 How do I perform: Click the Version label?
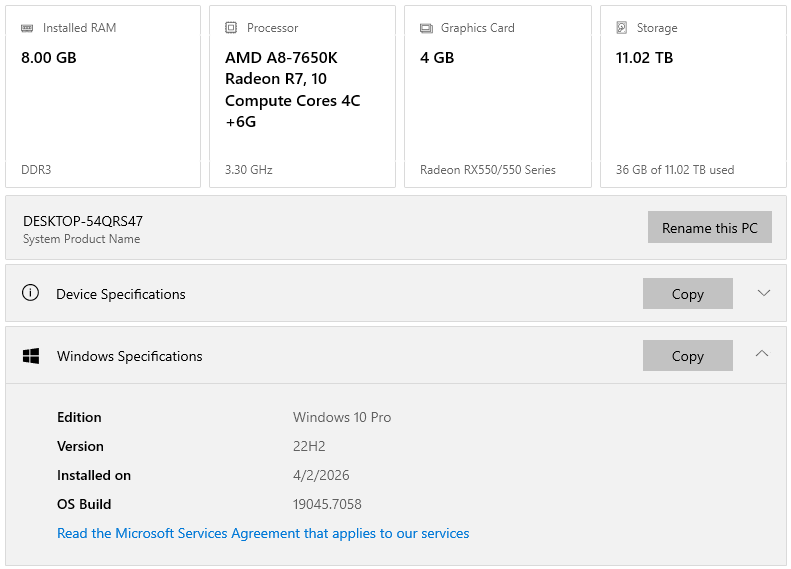[80, 446]
